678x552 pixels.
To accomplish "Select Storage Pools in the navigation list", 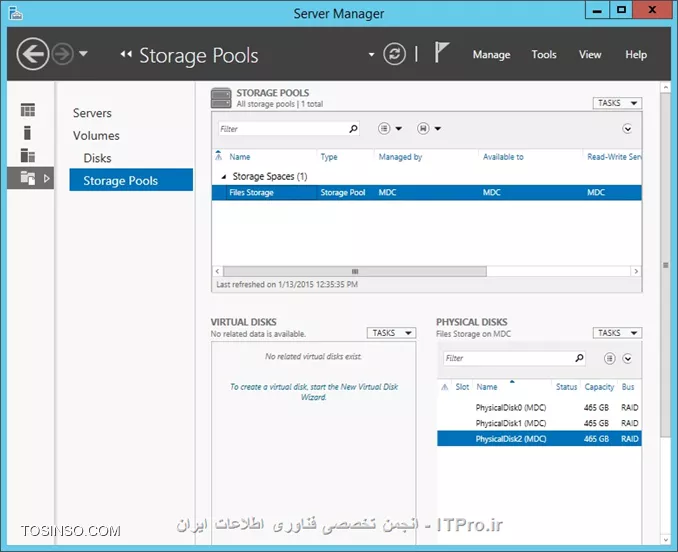I will 131,180.
